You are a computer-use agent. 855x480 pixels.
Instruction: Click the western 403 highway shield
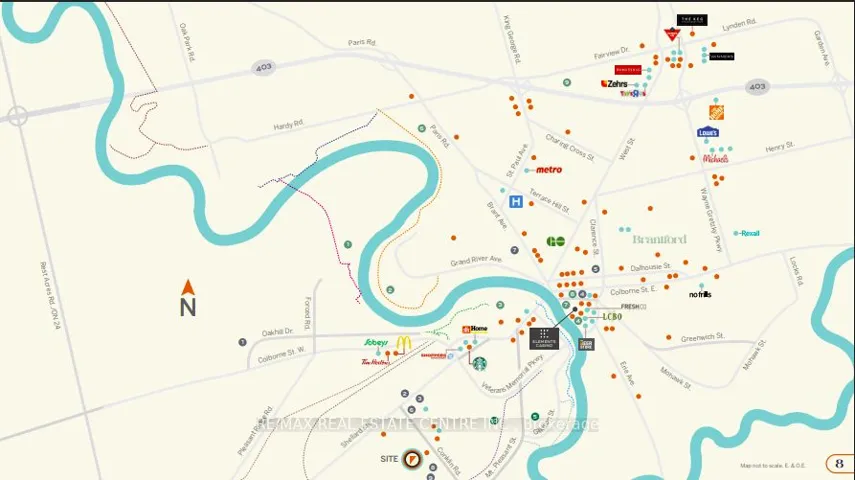263,67
